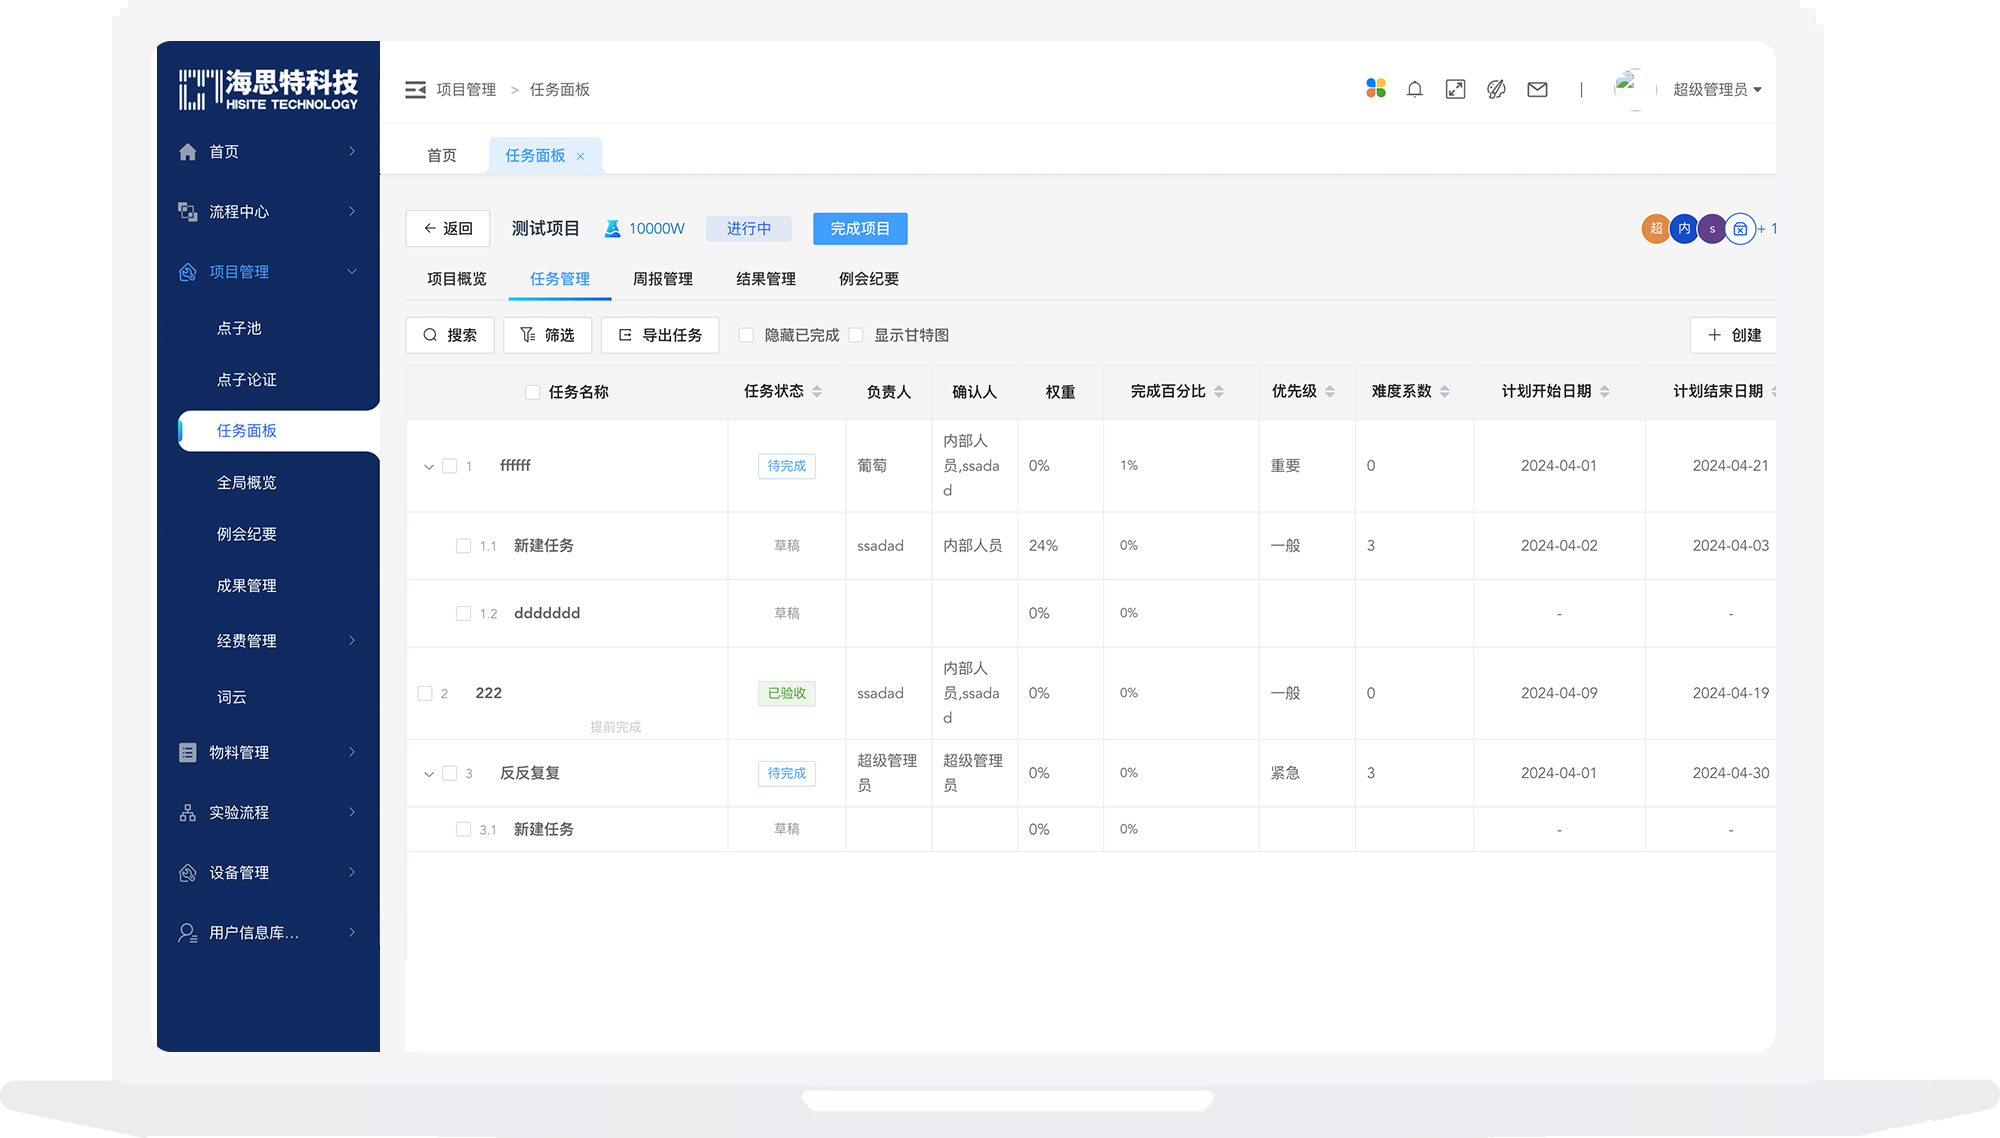Image resolution: width=2000 pixels, height=1138 pixels.
Task: Expand 首页 sidebar menu
Action: (352, 151)
